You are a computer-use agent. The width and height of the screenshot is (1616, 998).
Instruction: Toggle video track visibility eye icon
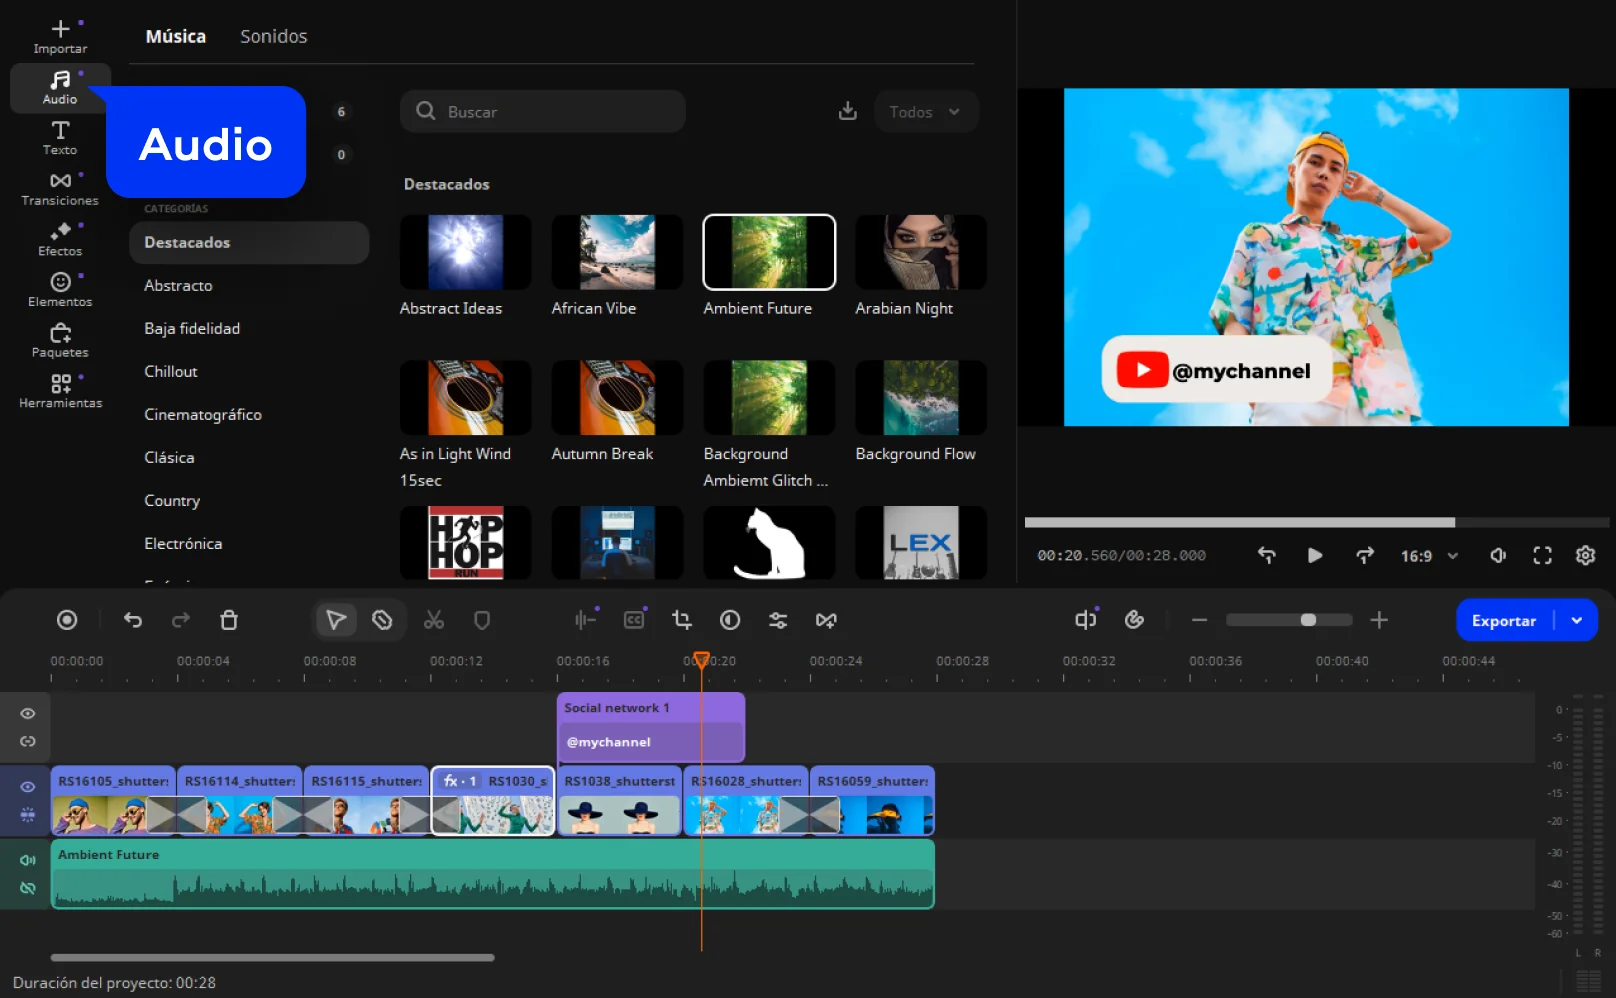tap(28, 787)
